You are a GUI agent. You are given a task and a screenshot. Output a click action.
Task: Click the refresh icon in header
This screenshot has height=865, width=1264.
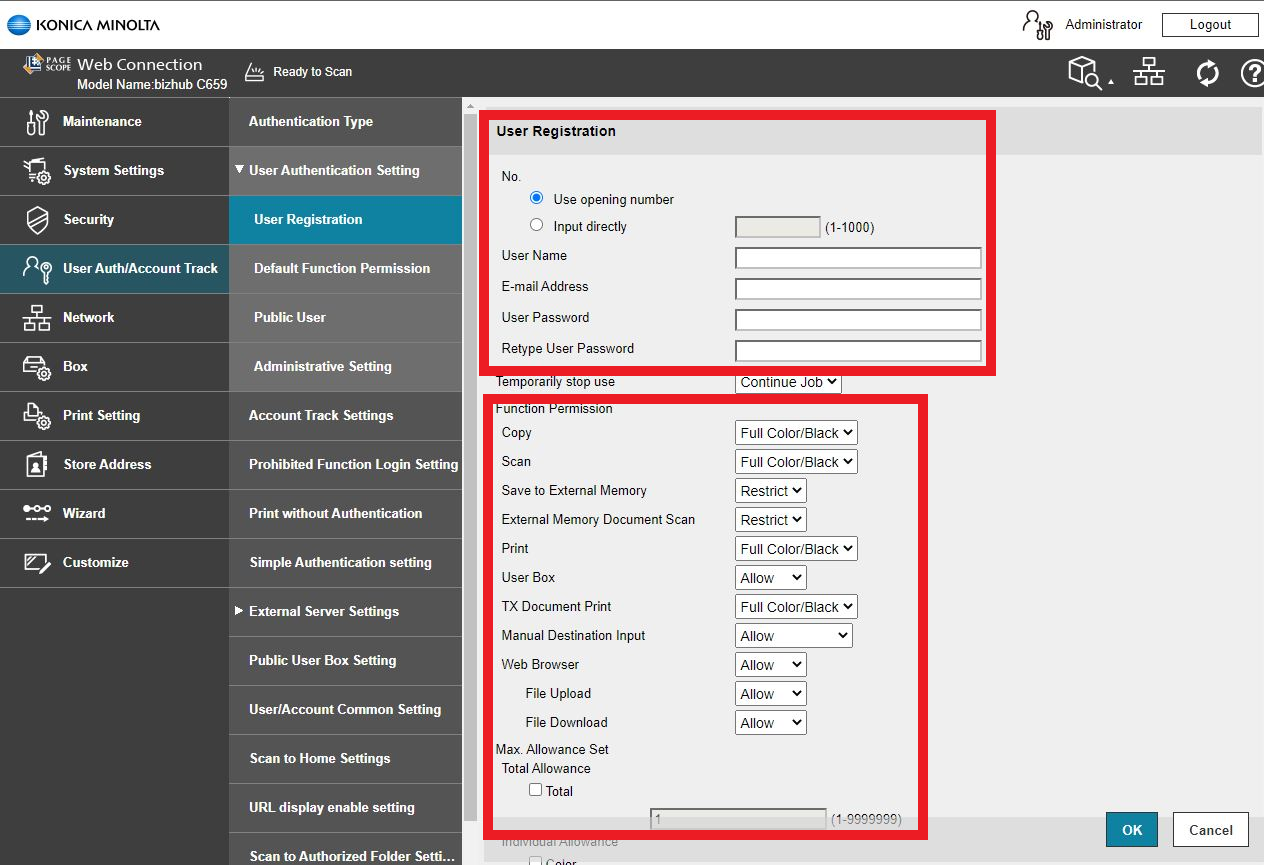click(1207, 73)
